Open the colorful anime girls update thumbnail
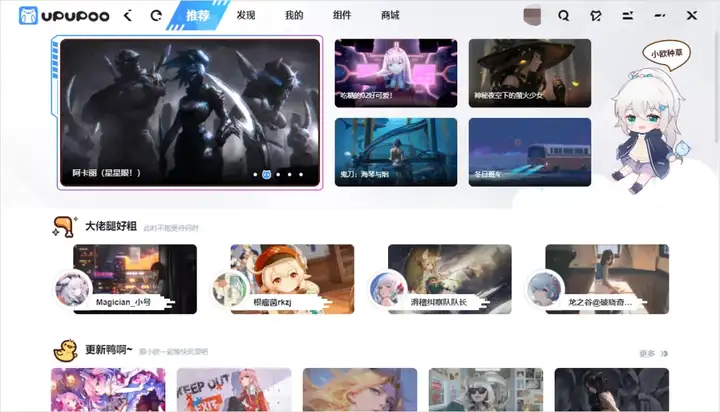The width and height of the screenshot is (720, 412). tap(108, 390)
